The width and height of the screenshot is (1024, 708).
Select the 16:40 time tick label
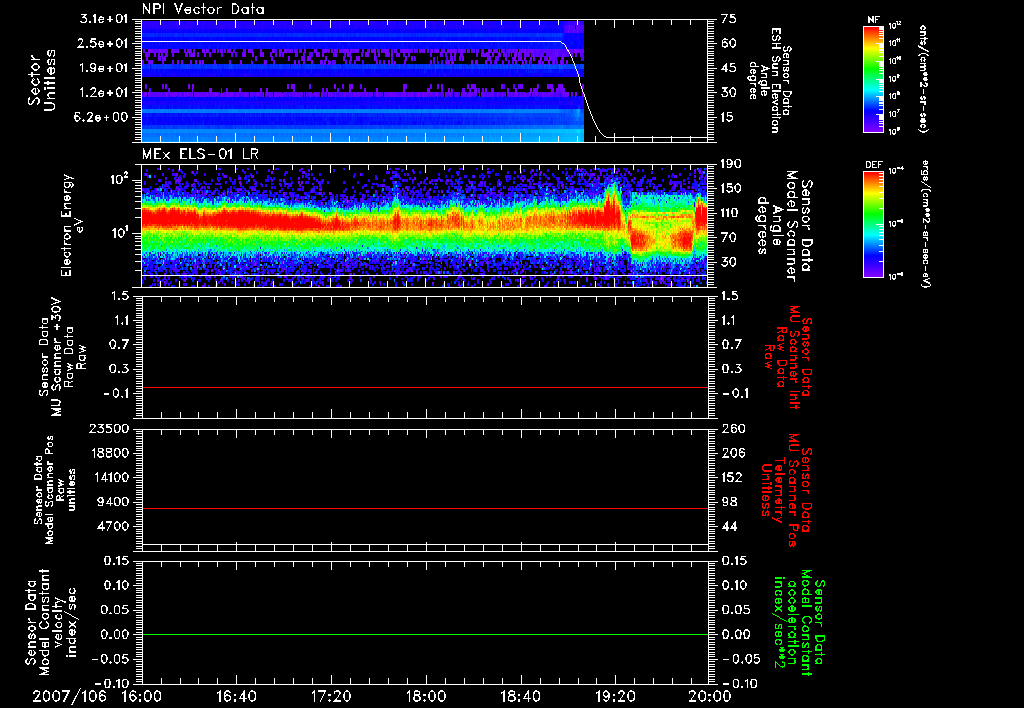[236, 696]
